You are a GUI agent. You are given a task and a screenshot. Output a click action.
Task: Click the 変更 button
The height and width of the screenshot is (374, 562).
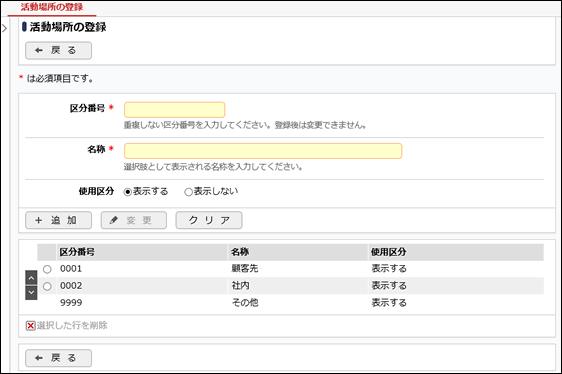pos(134,220)
